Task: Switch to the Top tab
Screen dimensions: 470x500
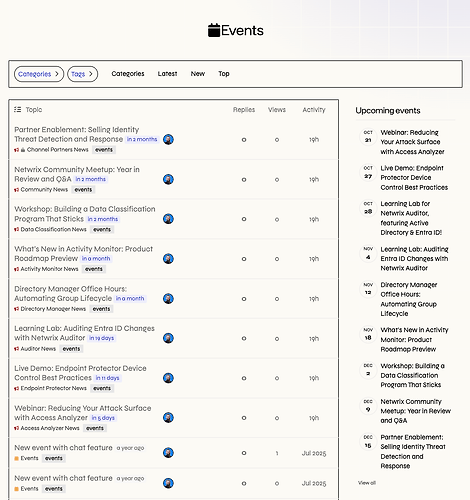Action: coord(224,74)
